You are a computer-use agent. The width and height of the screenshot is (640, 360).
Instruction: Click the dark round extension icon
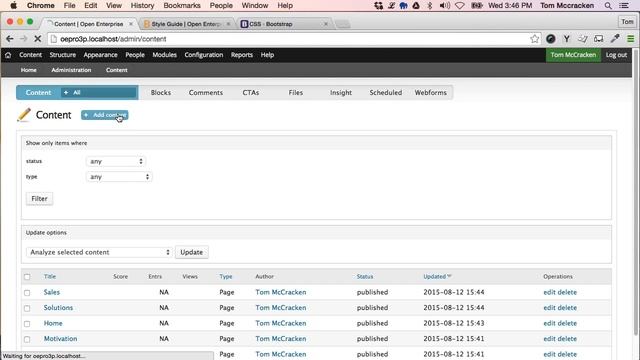[551, 39]
